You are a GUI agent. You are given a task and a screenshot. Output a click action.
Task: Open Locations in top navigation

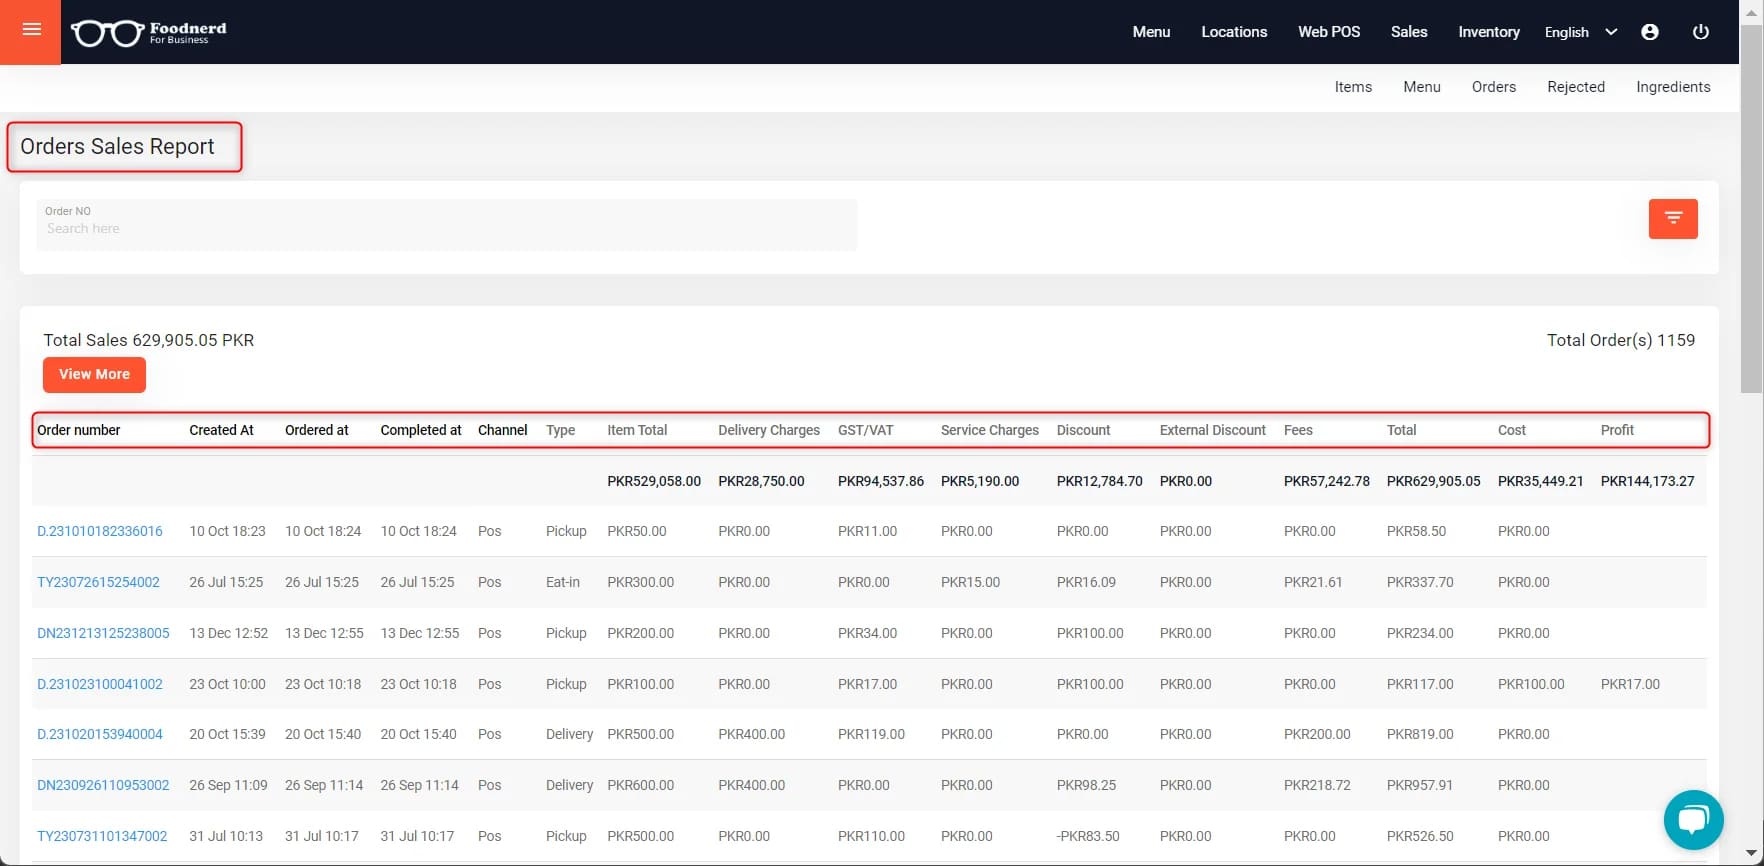(x=1234, y=32)
